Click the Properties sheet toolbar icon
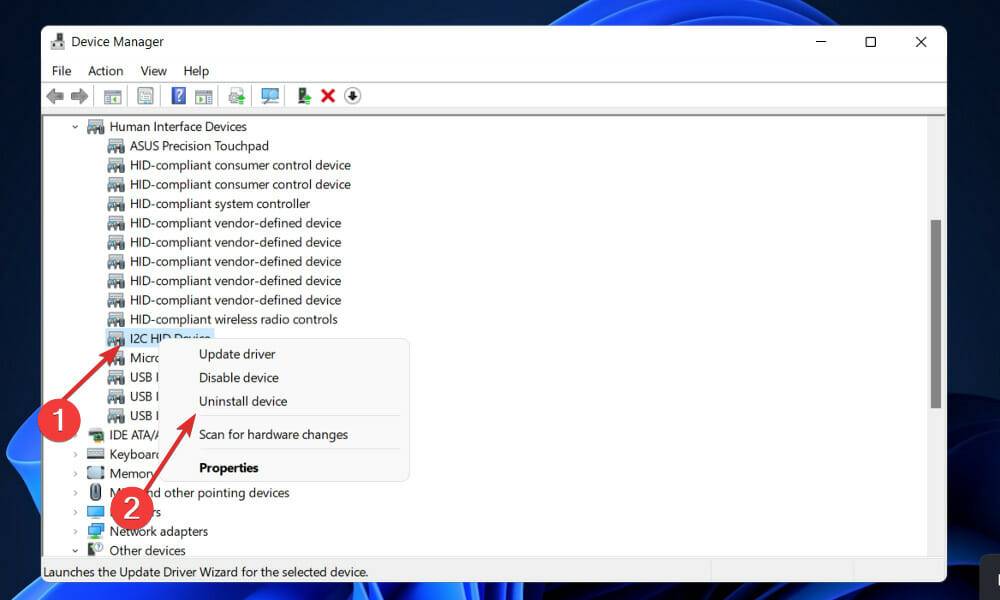Screen dimensions: 1000x600 point(145,96)
